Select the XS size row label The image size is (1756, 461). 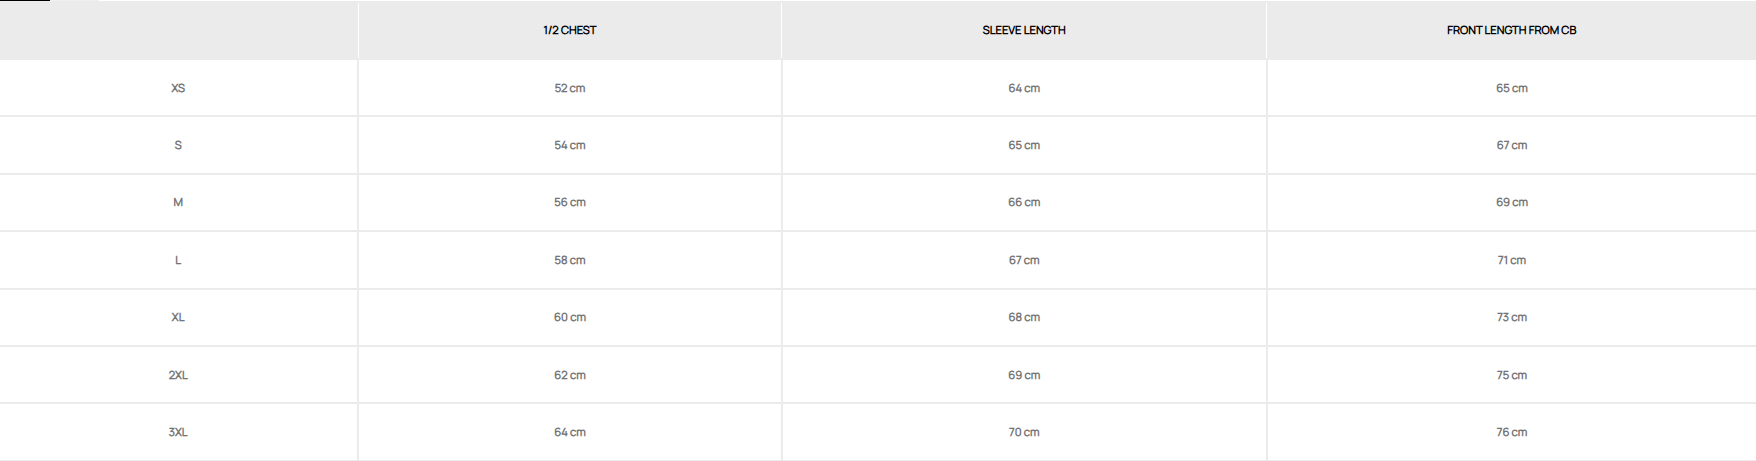click(178, 88)
